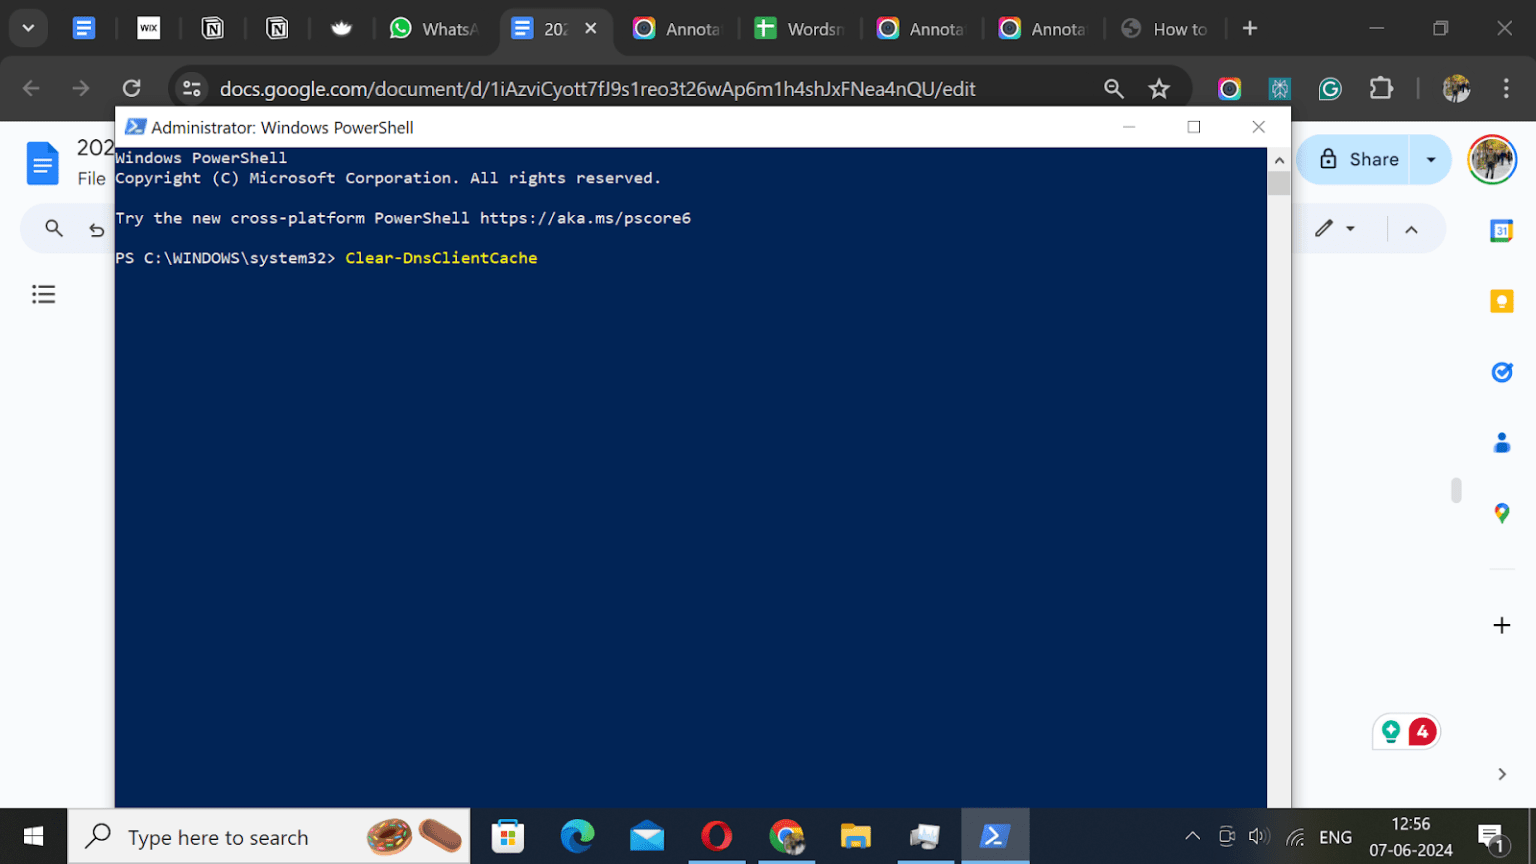Show hidden icons in the system tray
Screen dimensions: 1536x864
[1192, 836]
